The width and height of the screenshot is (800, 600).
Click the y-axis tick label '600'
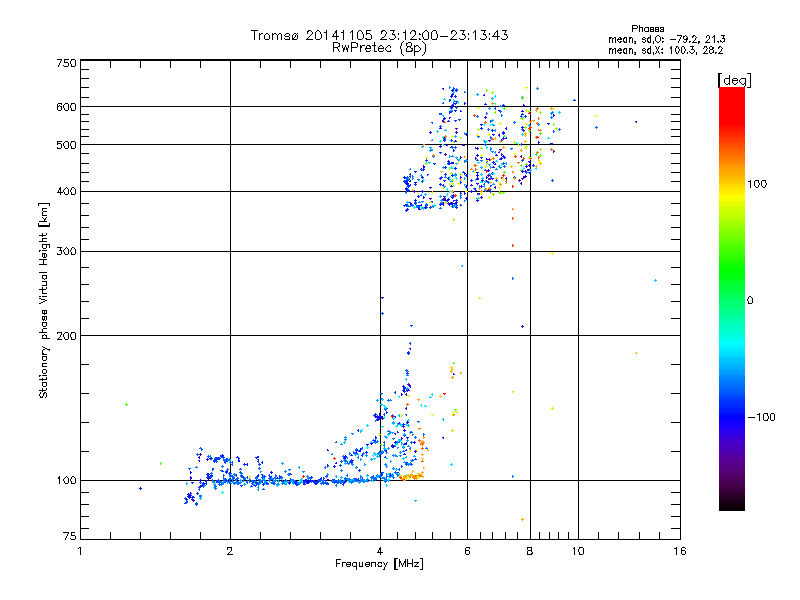click(x=66, y=107)
